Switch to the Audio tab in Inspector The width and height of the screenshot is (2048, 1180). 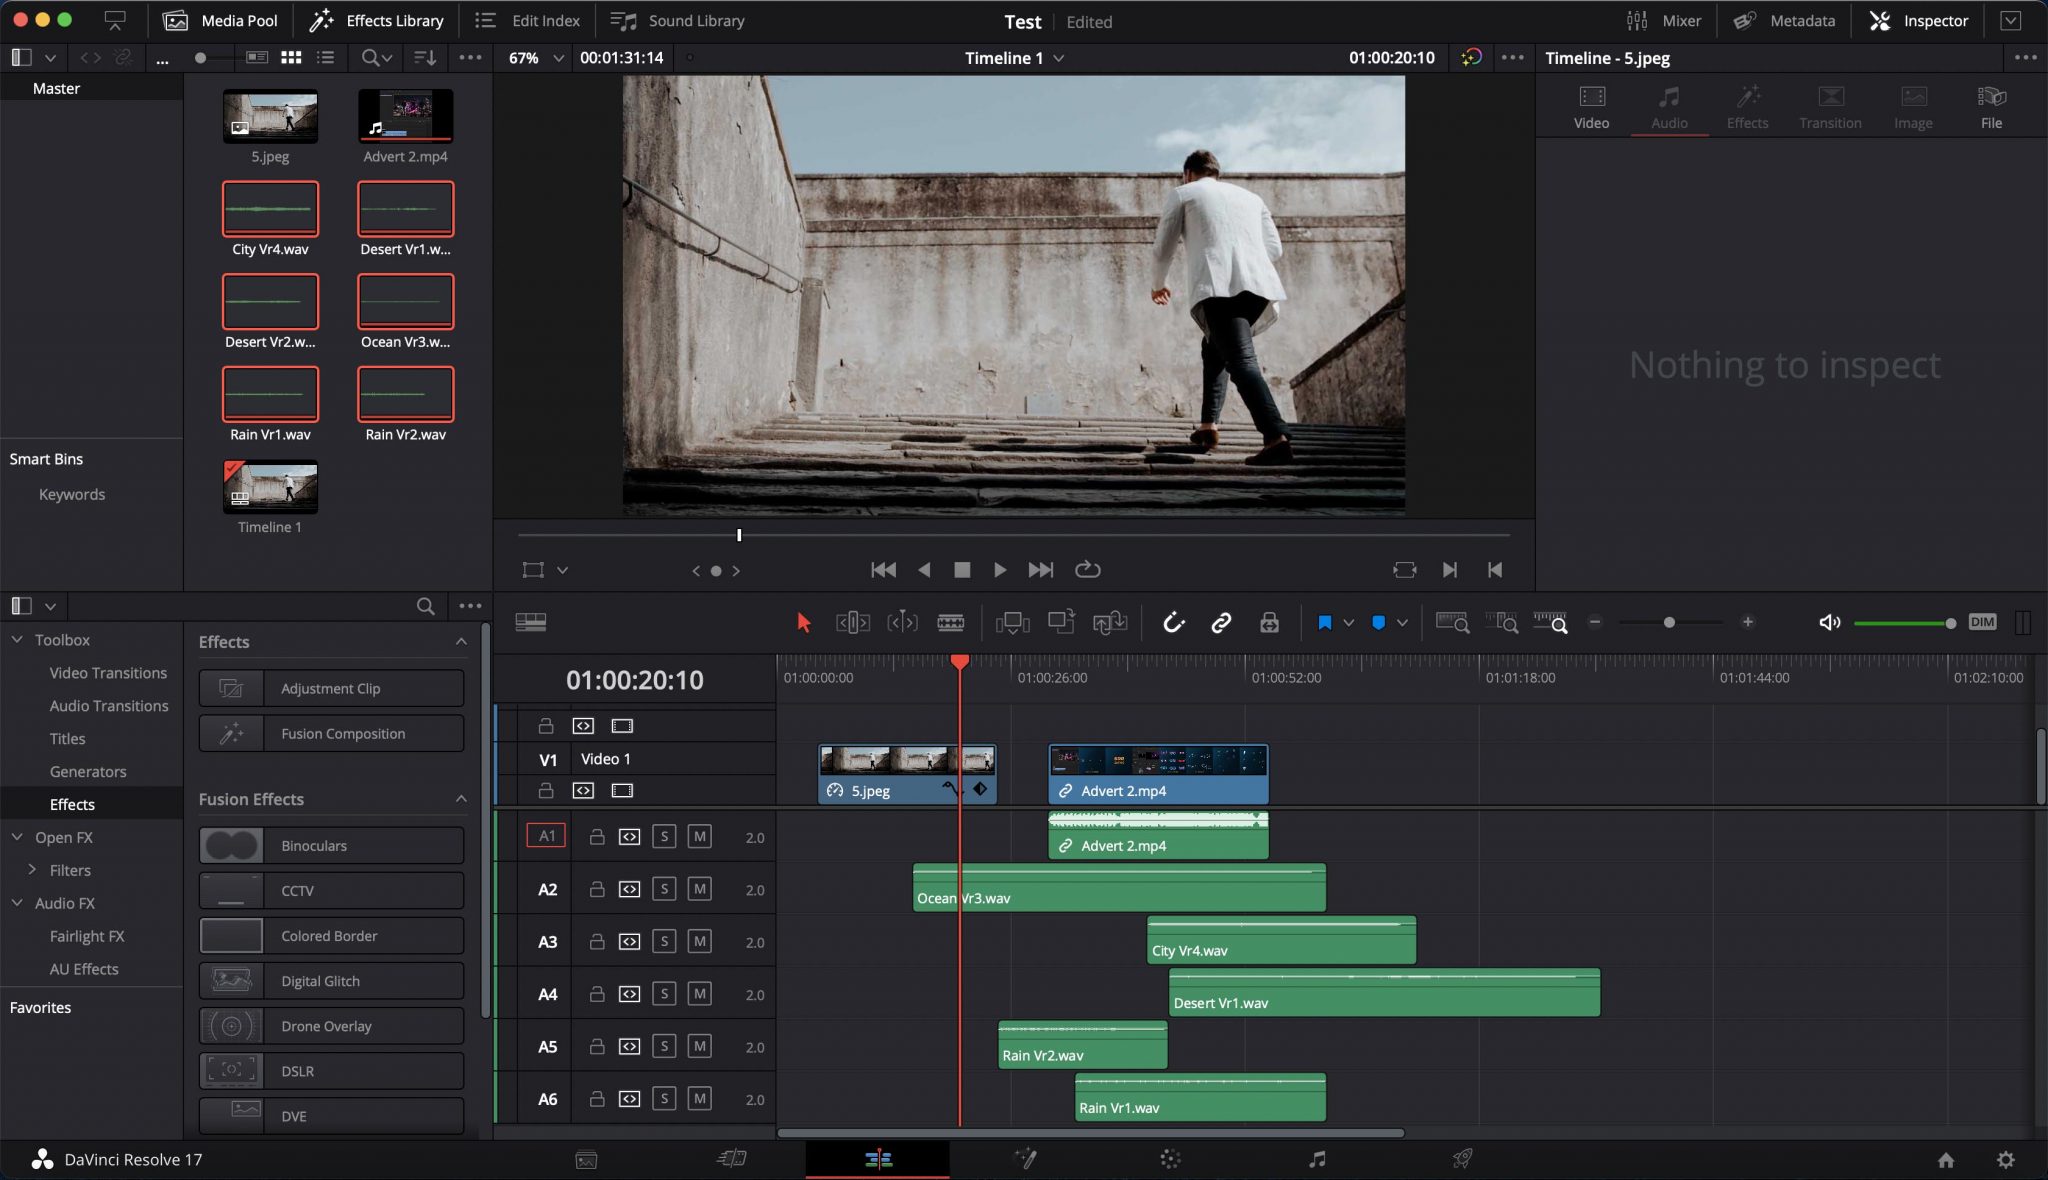pos(1667,105)
